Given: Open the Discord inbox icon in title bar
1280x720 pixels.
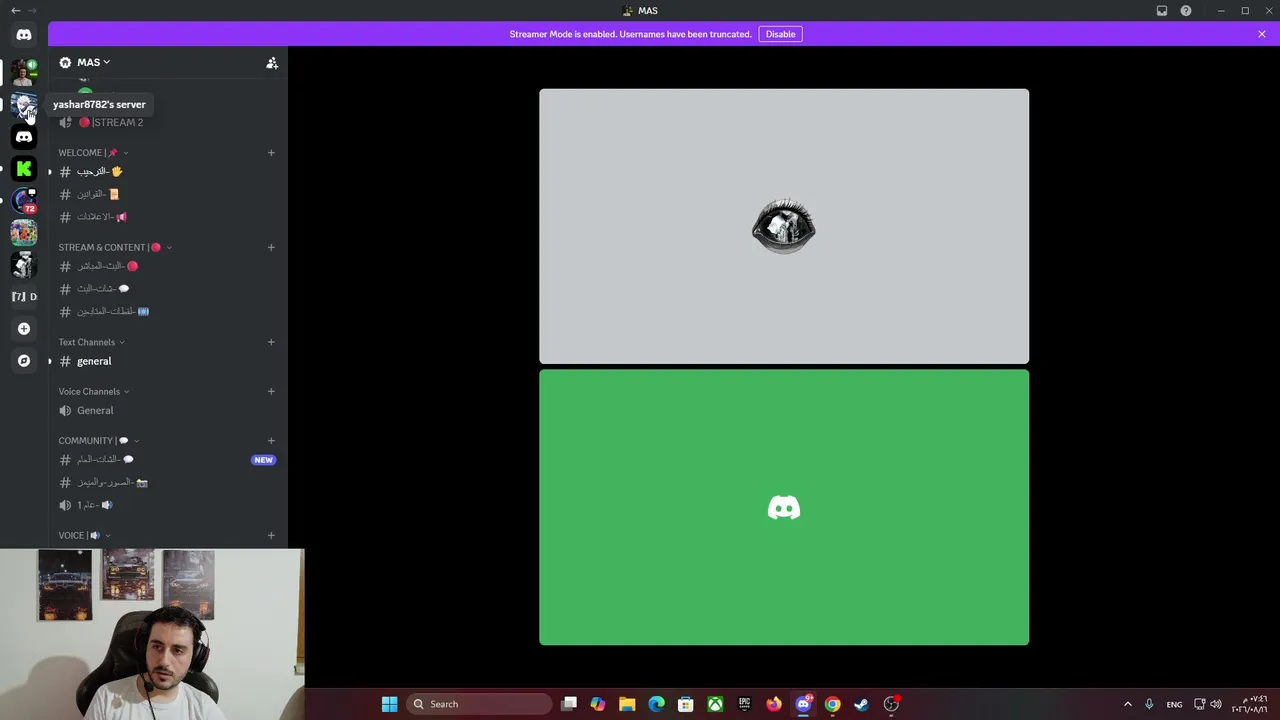Looking at the screenshot, I should pyautogui.click(x=1162, y=11).
